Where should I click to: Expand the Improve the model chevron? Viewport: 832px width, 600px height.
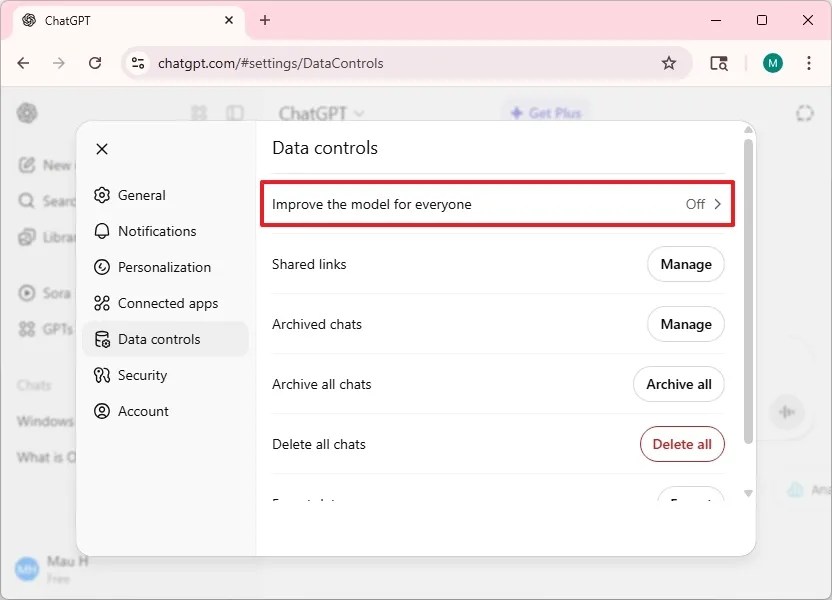click(x=718, y=203)
